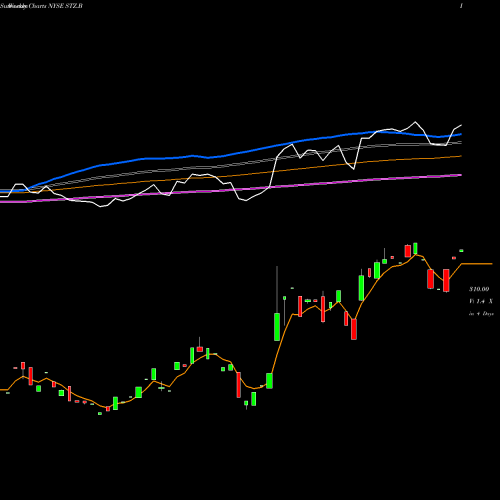500x500 pixels.
Task: Click the flat orange projection line beside the last candle
Action: click(x=477, y=264)
